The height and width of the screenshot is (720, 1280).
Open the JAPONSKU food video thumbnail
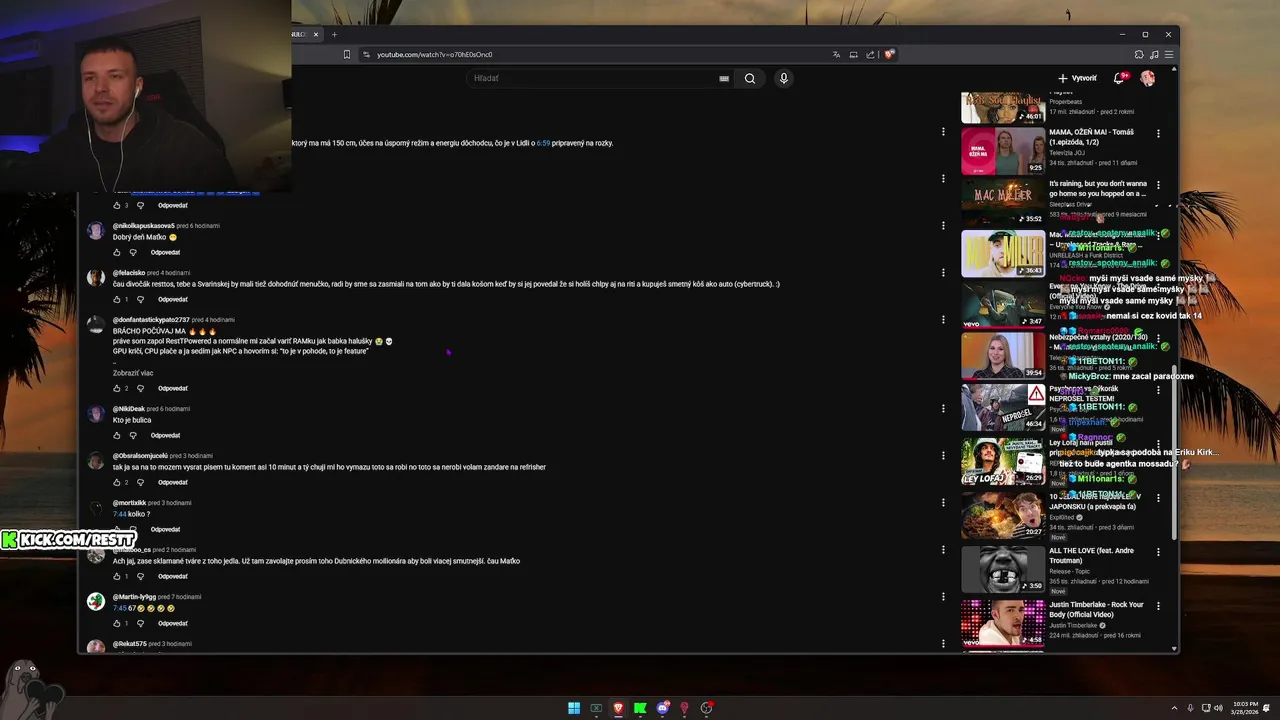tap(1003, 516)
